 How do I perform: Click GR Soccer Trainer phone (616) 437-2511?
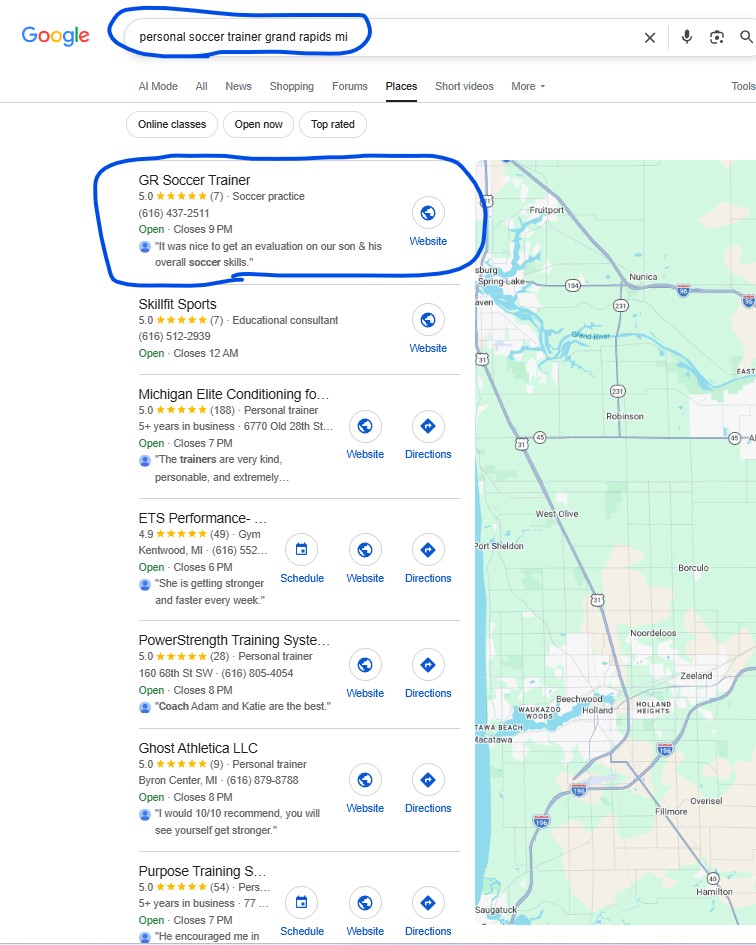[174, 213]
